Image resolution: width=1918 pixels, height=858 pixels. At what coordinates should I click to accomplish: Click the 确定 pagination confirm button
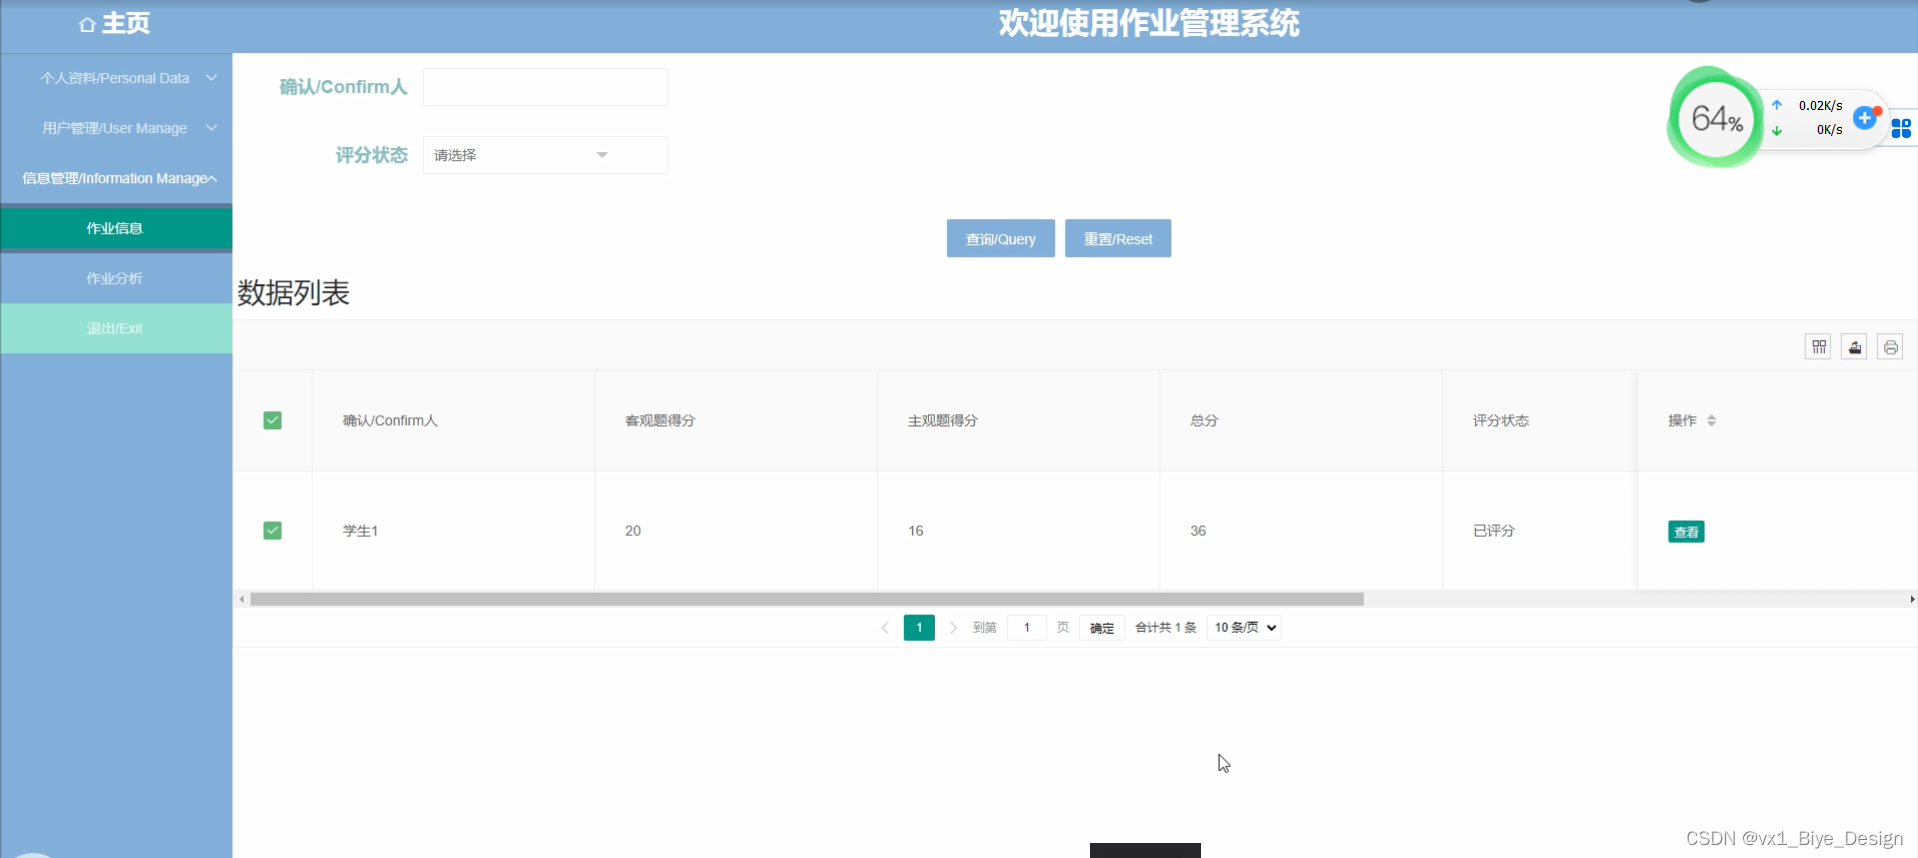point(1102,628)
